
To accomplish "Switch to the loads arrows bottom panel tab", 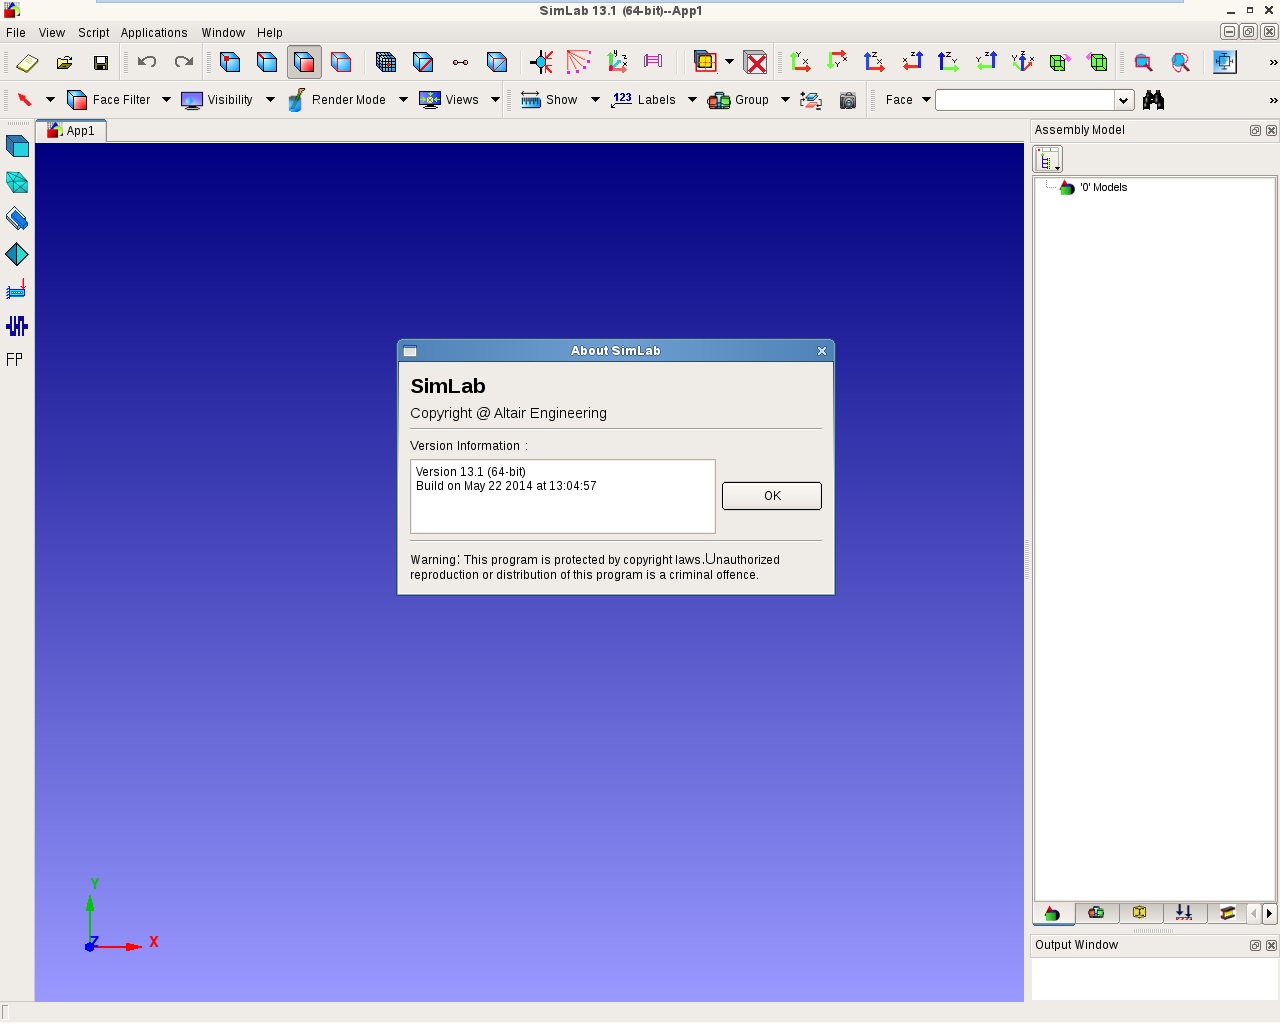I will coord(1184,913).
